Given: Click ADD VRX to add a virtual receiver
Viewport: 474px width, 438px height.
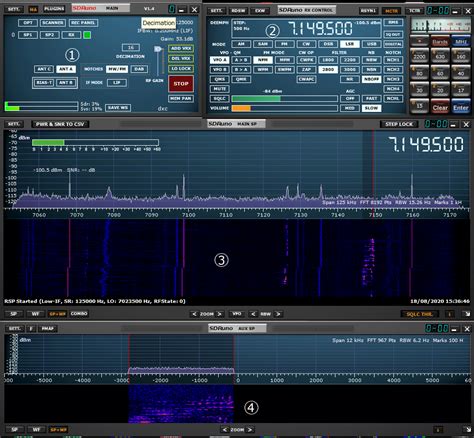Looking at the screenshot, I should (181, 48).
